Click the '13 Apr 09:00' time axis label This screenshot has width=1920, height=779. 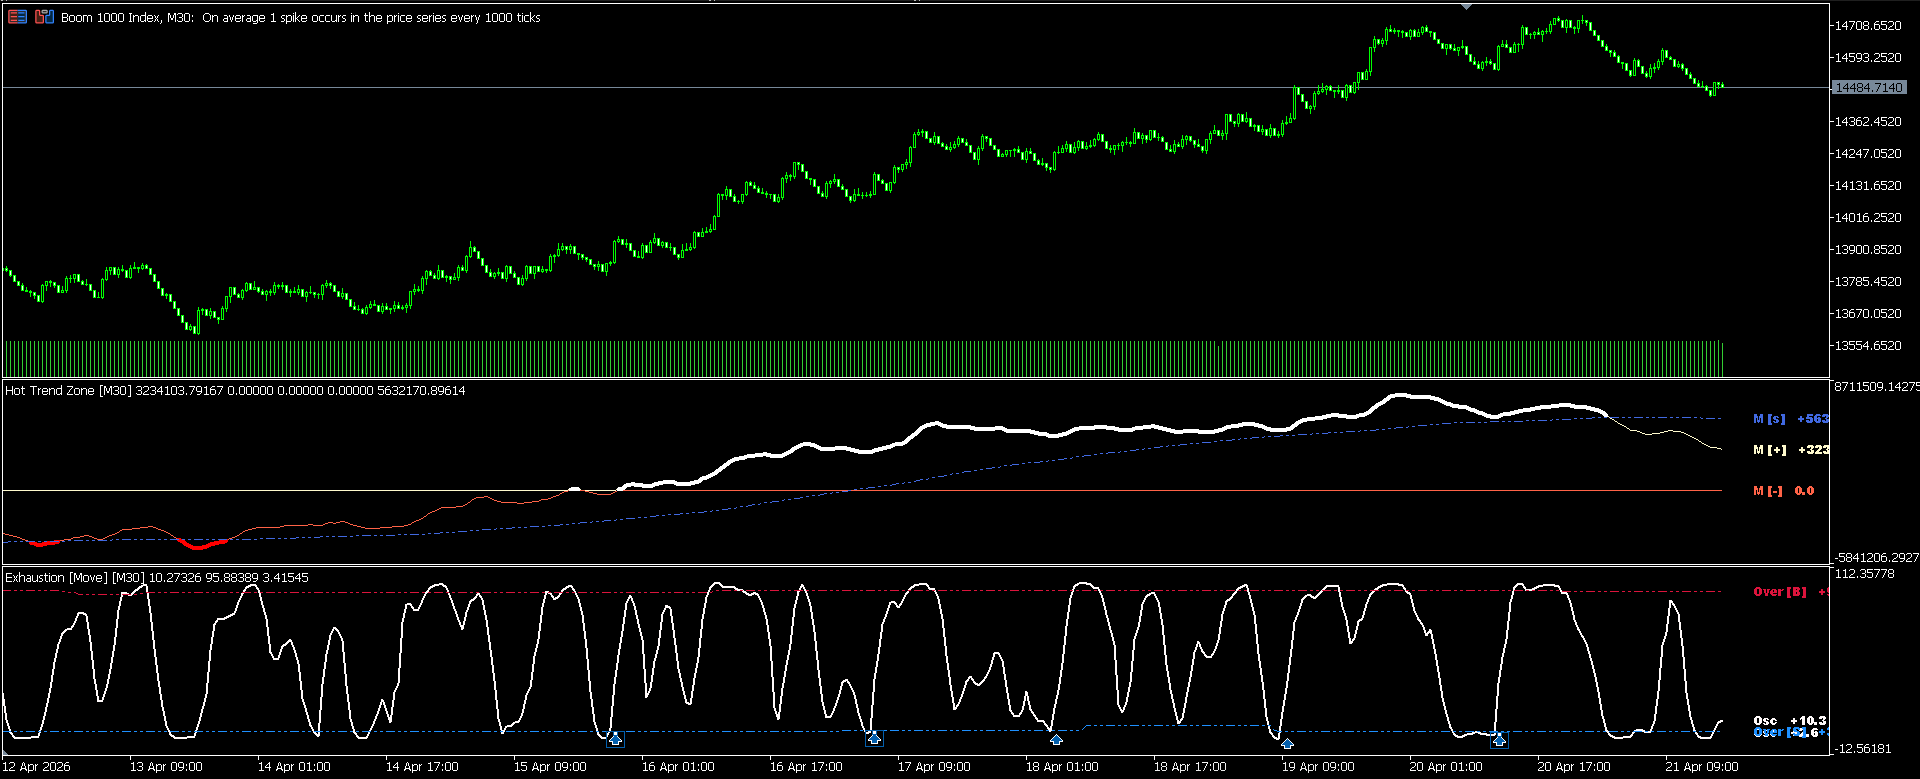(166, 767)
